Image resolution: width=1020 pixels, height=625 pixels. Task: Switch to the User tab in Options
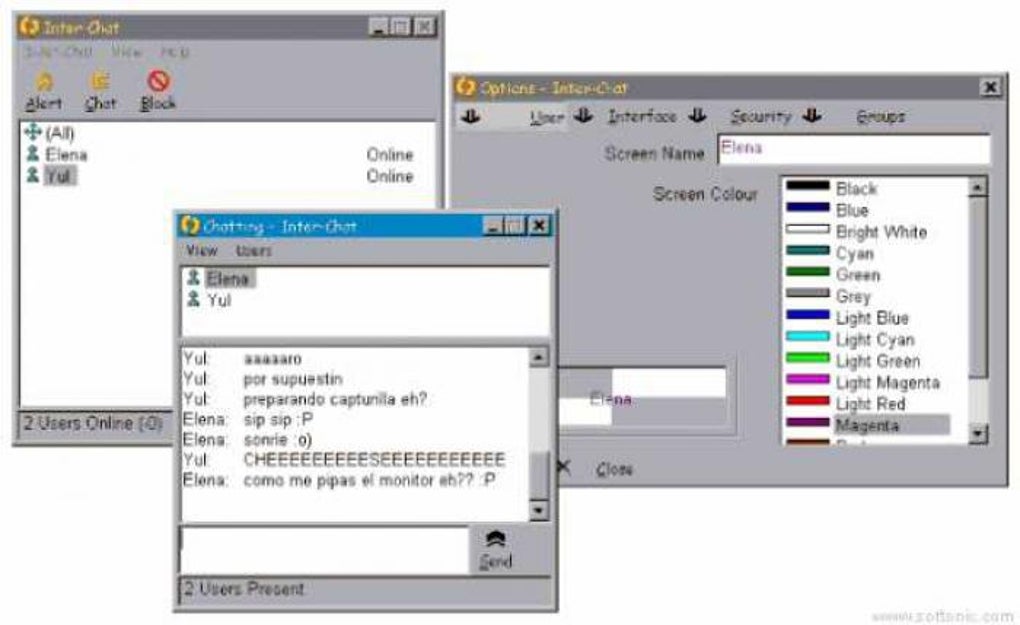point(546,117)
